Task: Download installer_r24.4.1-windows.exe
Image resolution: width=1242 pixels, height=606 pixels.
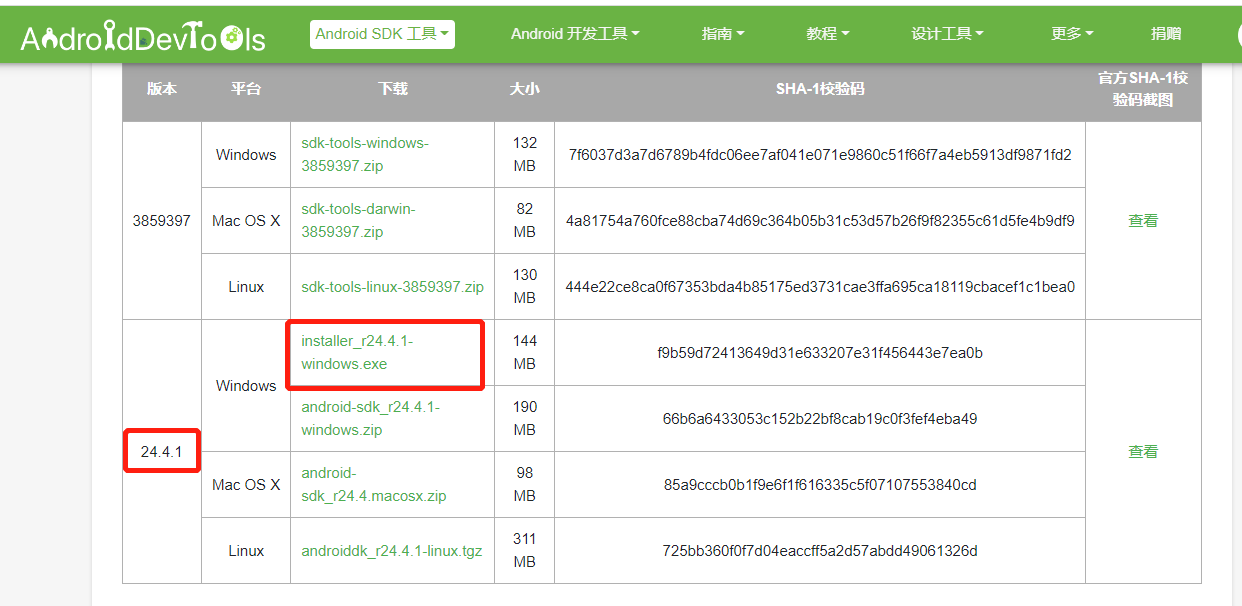Action: click(x=357, y=353)
